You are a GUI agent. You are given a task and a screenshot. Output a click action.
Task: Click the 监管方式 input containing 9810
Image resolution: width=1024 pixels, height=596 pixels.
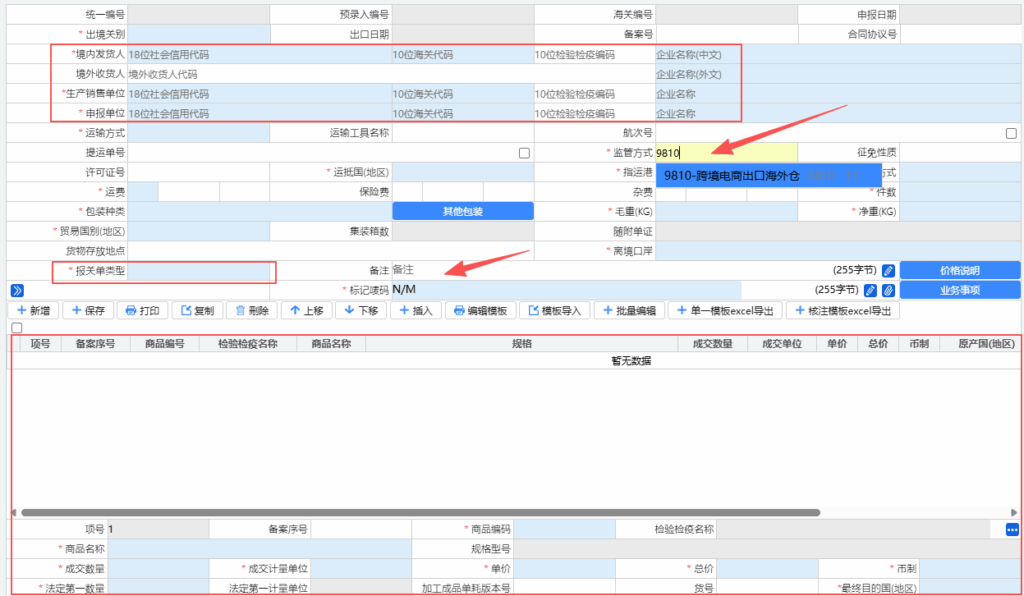pyautogui.click(x=725, y=153)
